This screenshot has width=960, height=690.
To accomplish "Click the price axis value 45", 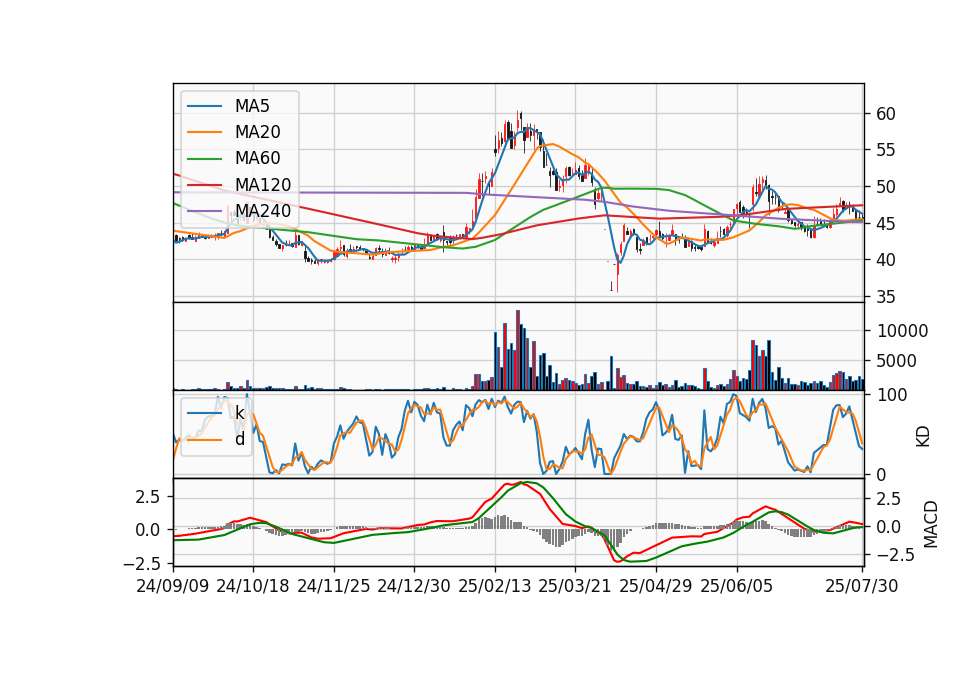I will tap(886, 224).
